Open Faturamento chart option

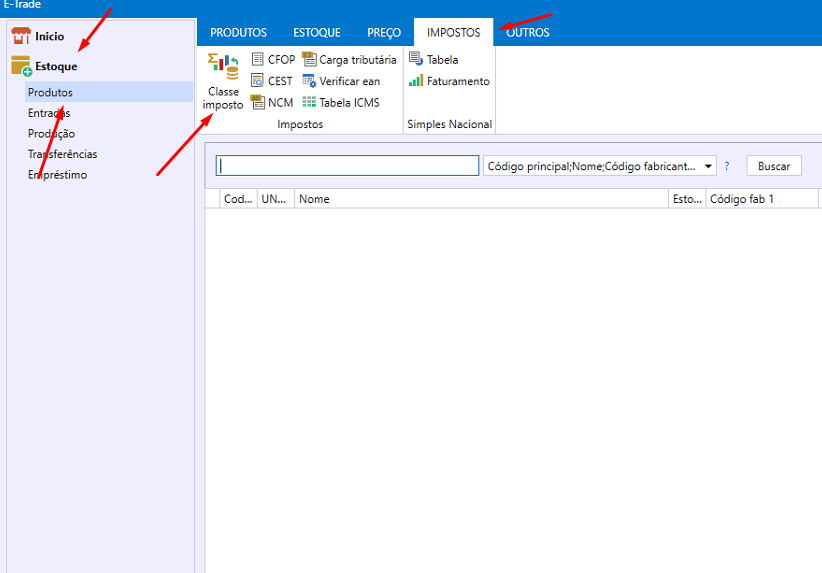[x=416, y=81]
